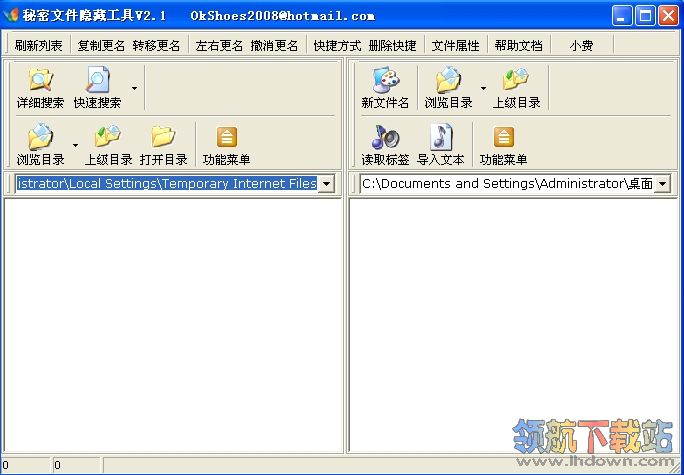The width and height of the screenshot is (684, 475).
Task: Click 左右更名 in the top toolbar
Action: tap(219, 45)
